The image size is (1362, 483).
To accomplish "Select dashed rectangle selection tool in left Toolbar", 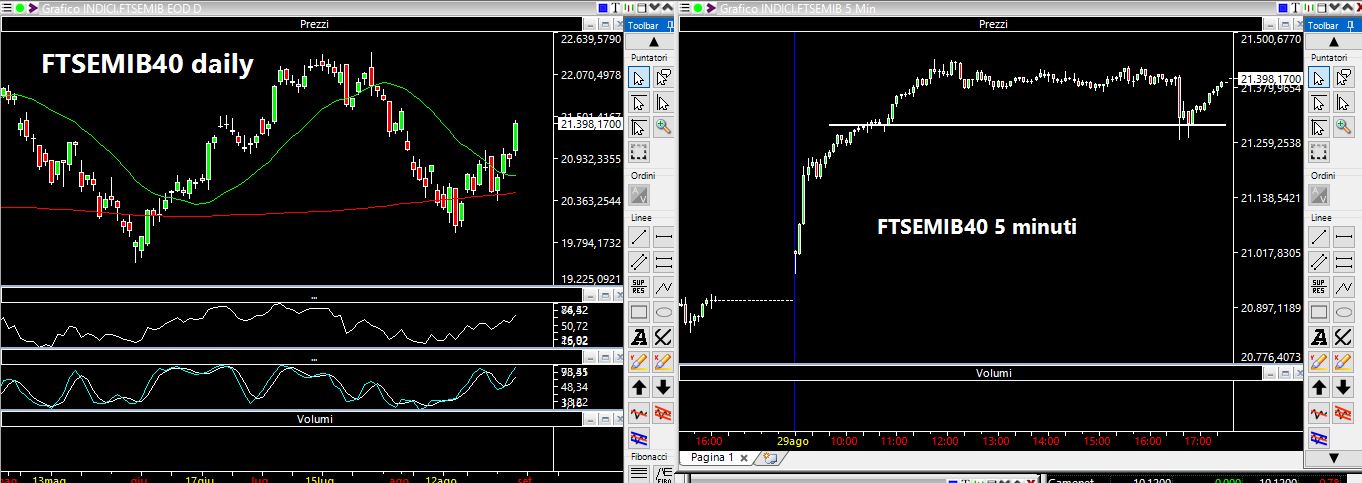I will coord(639,152).
